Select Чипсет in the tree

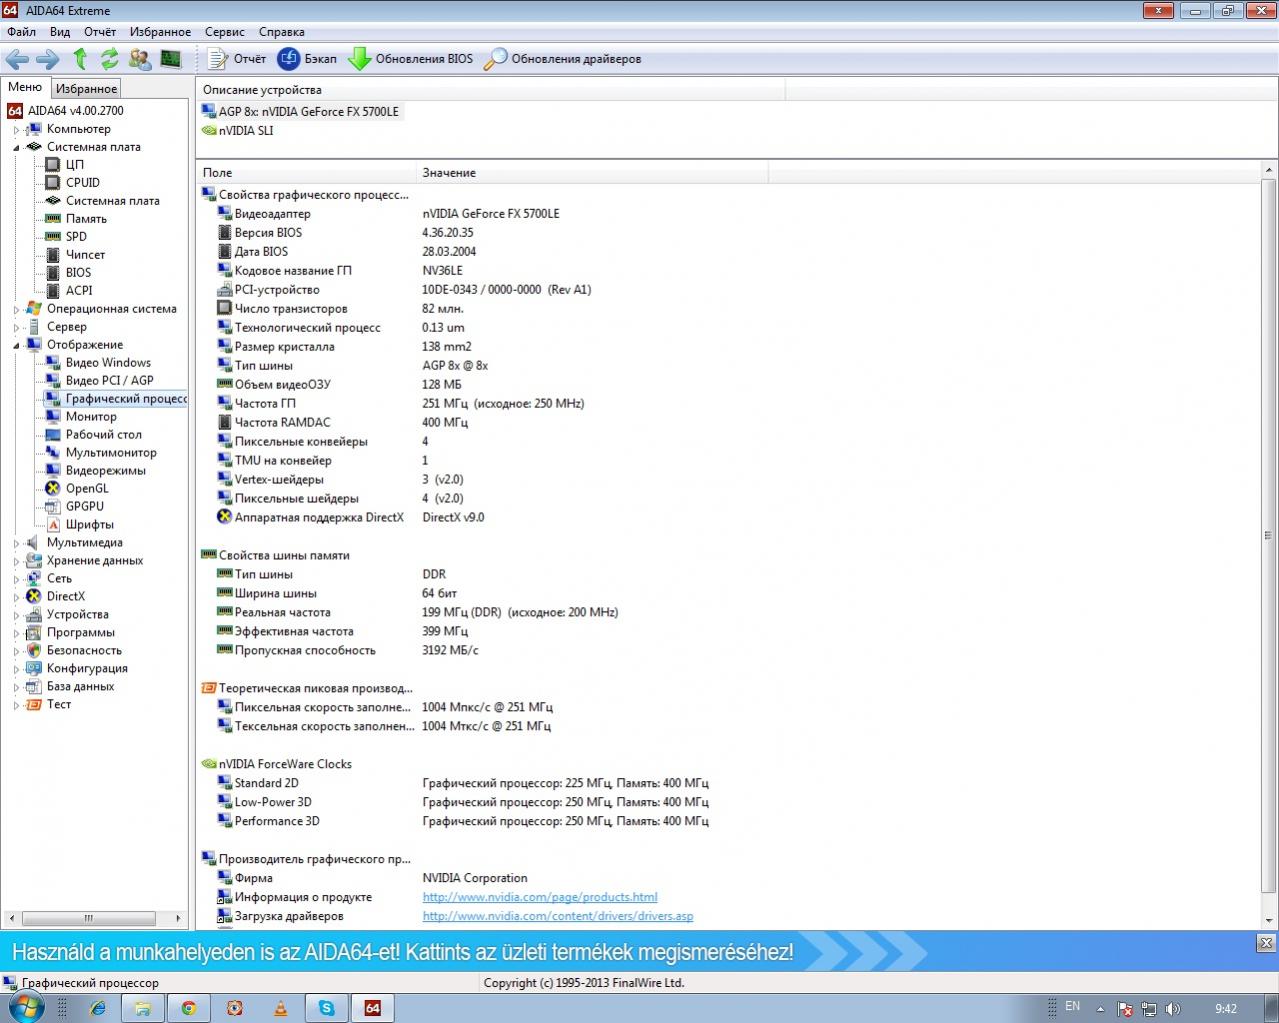[85, 255]
